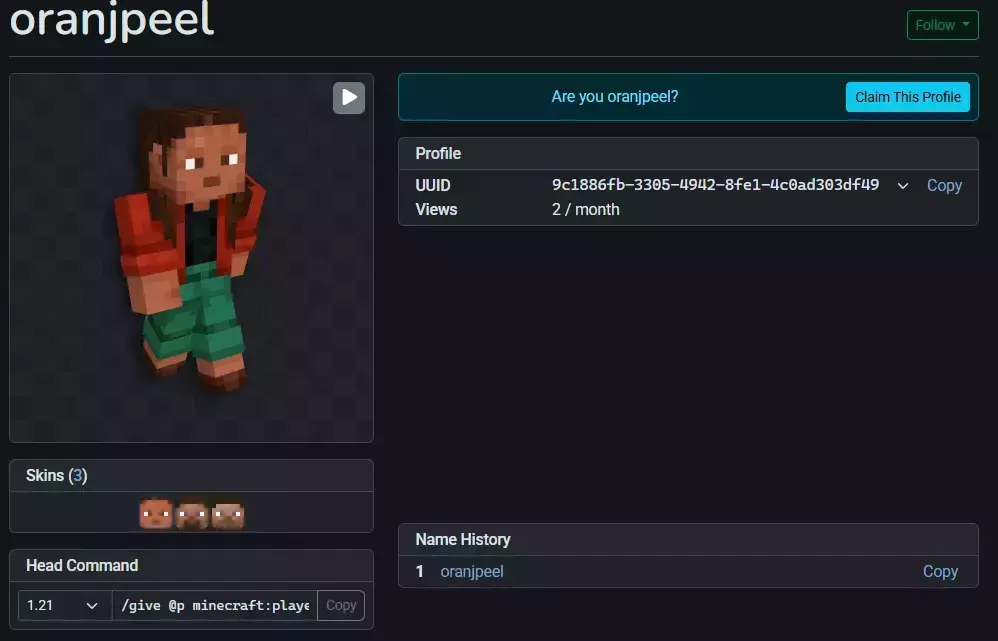Select the second skin head thumbnail

[x=192, y=515]
